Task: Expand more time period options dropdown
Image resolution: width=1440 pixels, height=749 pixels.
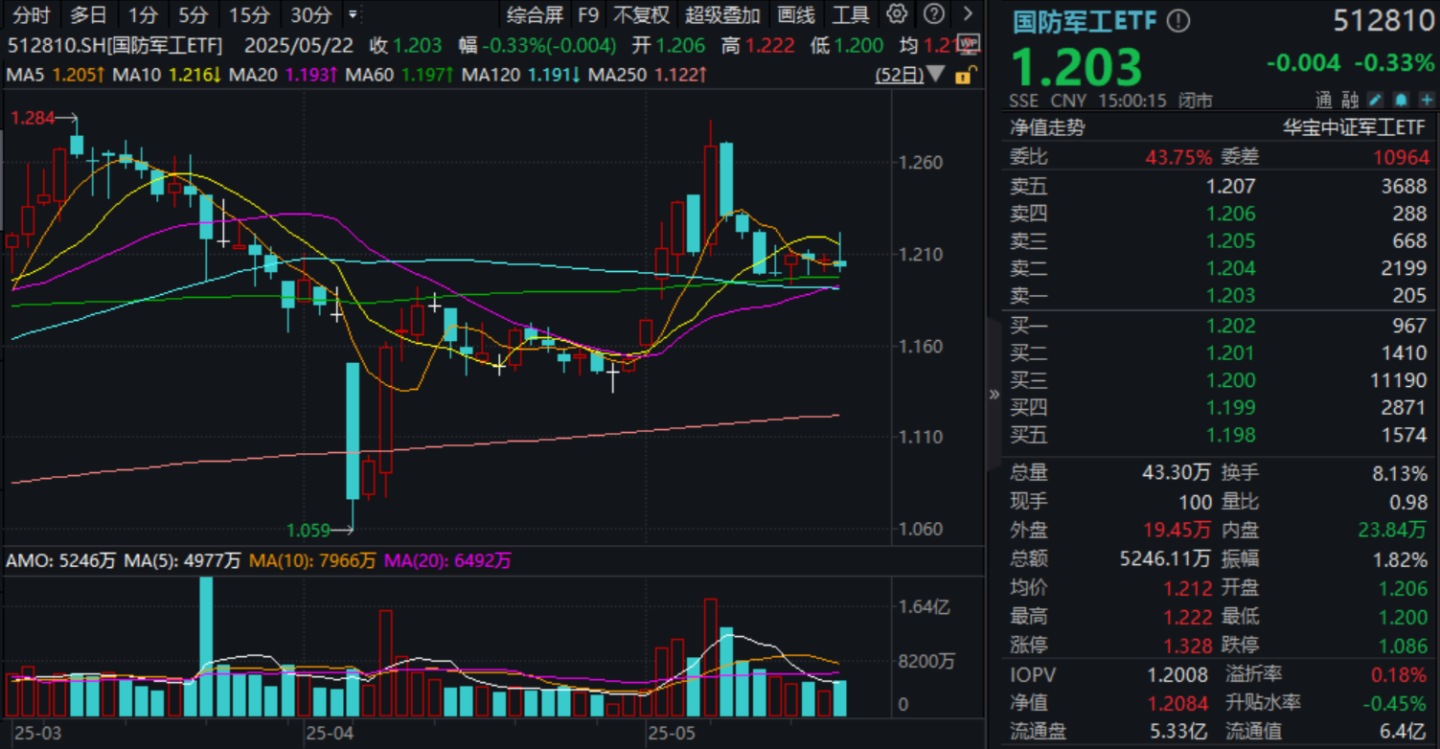Action: tap(351, 15)
